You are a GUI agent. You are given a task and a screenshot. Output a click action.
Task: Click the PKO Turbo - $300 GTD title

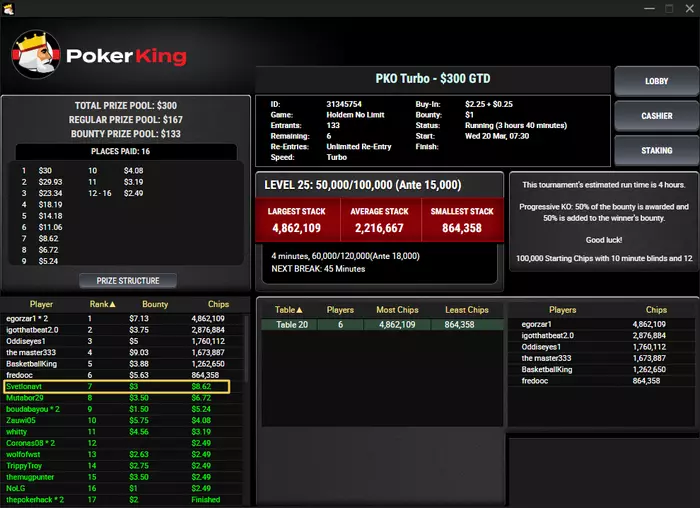pos(433,79)
